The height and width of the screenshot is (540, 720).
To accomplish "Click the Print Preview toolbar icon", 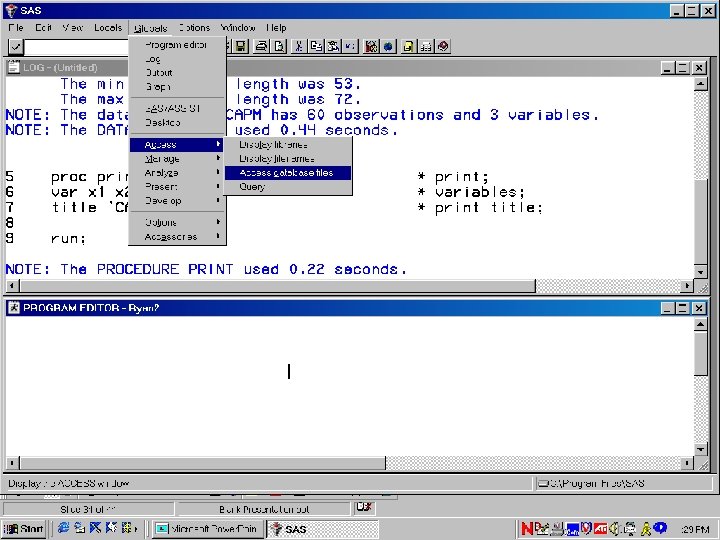I will [279, 46].
